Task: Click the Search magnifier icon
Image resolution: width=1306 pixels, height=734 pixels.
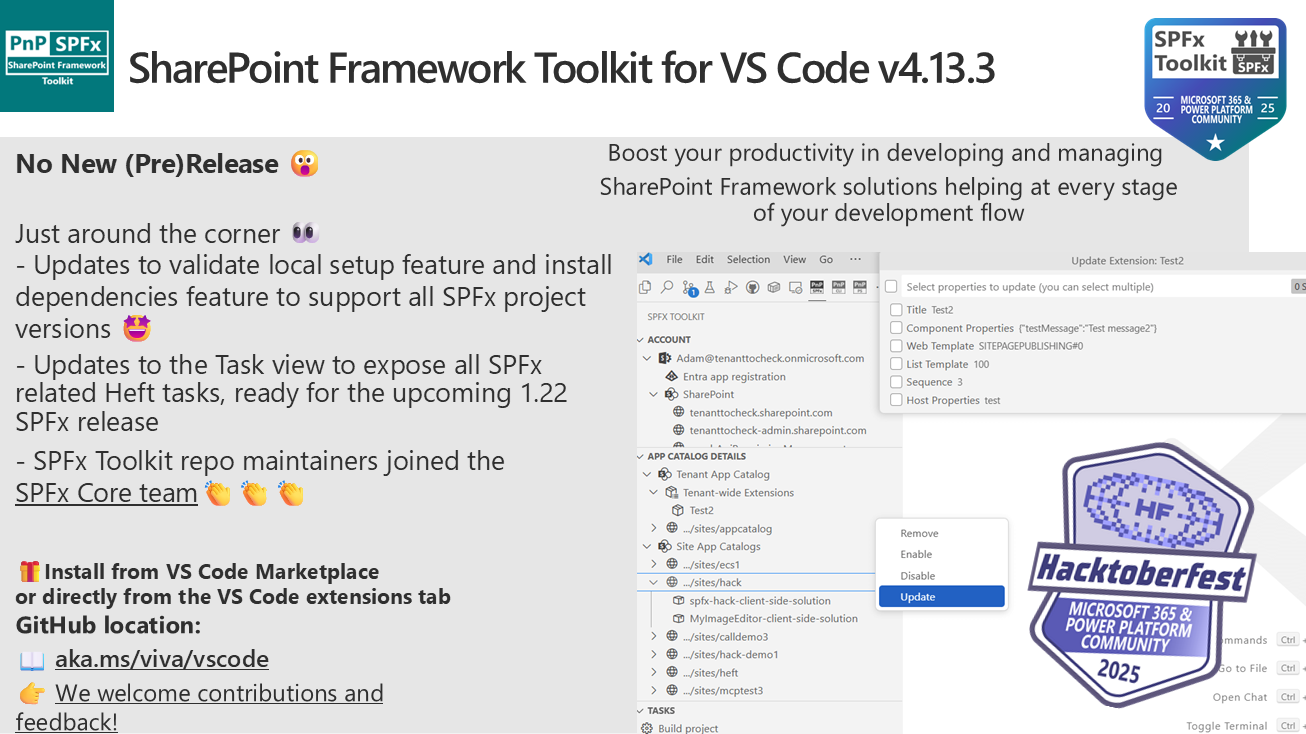Action: (x=667, y=287)
